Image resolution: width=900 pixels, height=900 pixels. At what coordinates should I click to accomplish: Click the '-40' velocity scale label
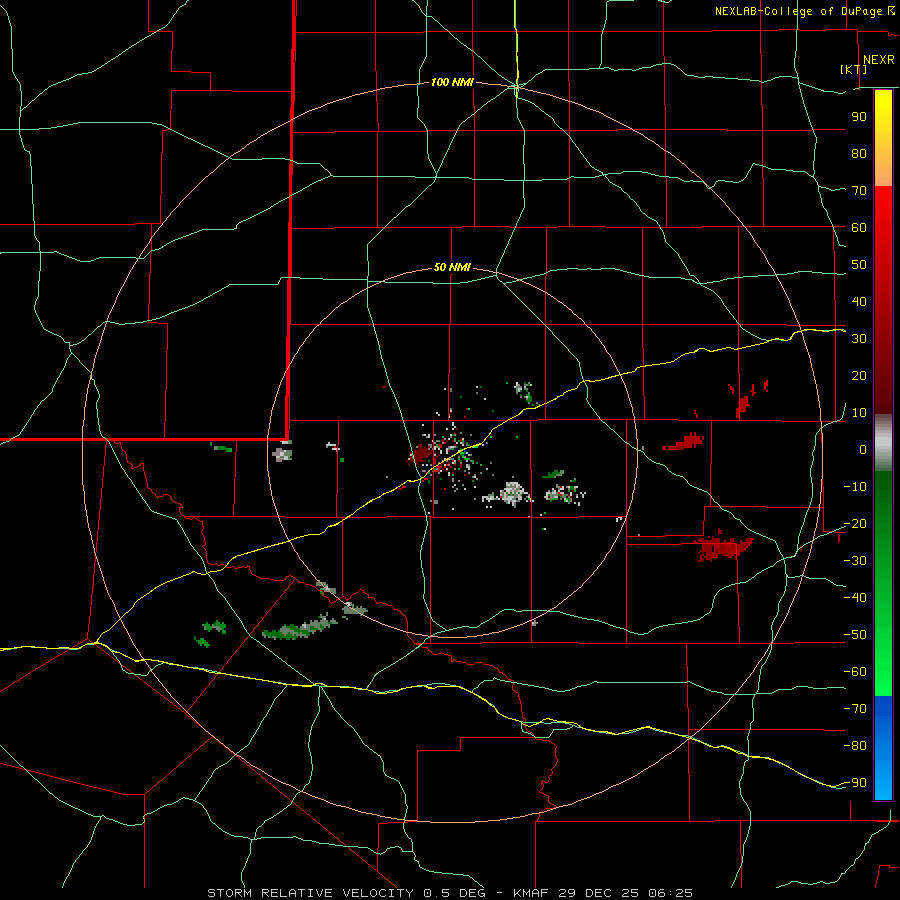pyautogui.click(x=855, y=598)
